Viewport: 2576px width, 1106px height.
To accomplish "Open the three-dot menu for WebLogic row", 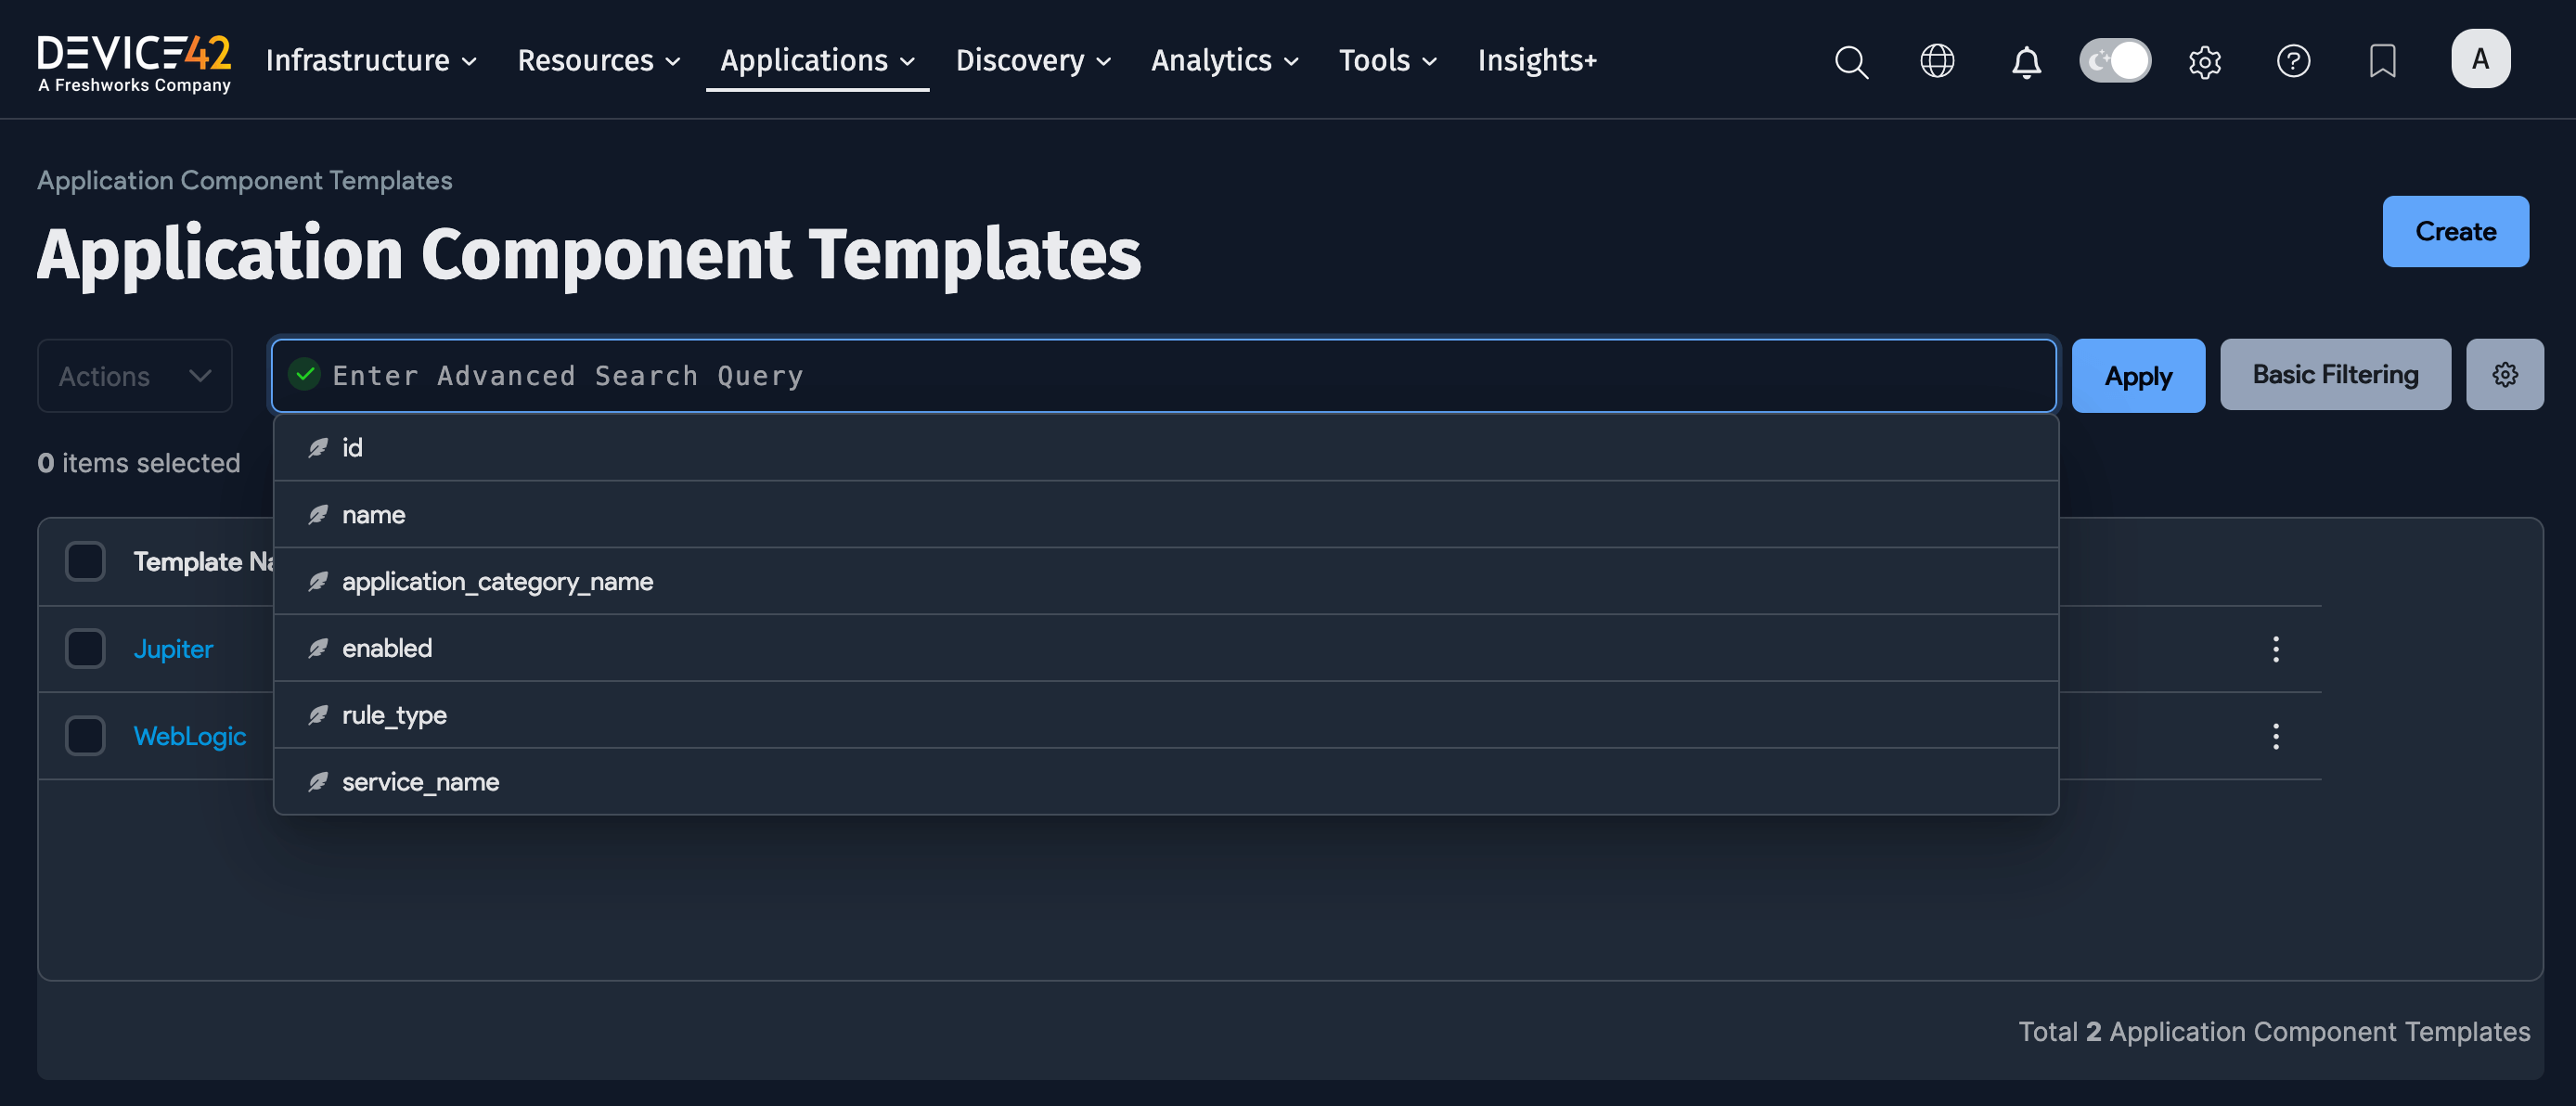I will [x=2275, y=736].
